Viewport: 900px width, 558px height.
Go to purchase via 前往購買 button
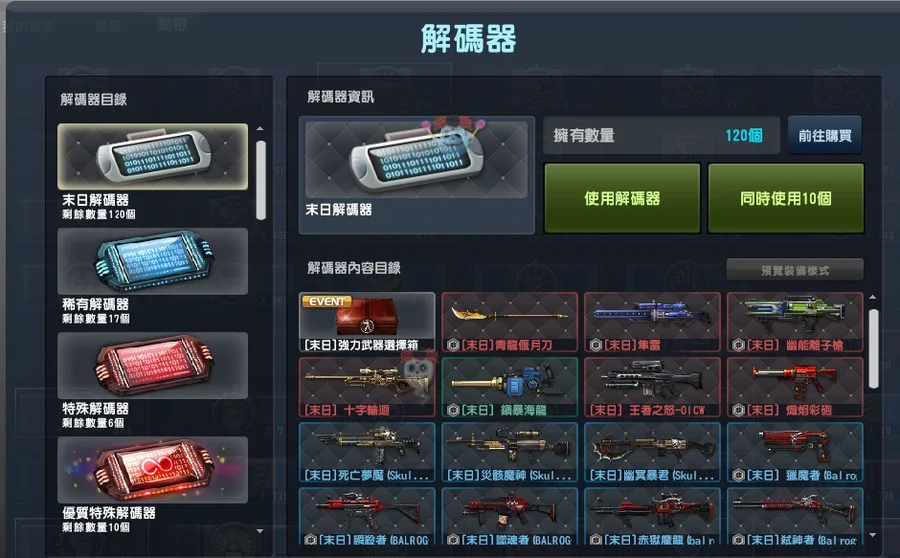[825, 135]
